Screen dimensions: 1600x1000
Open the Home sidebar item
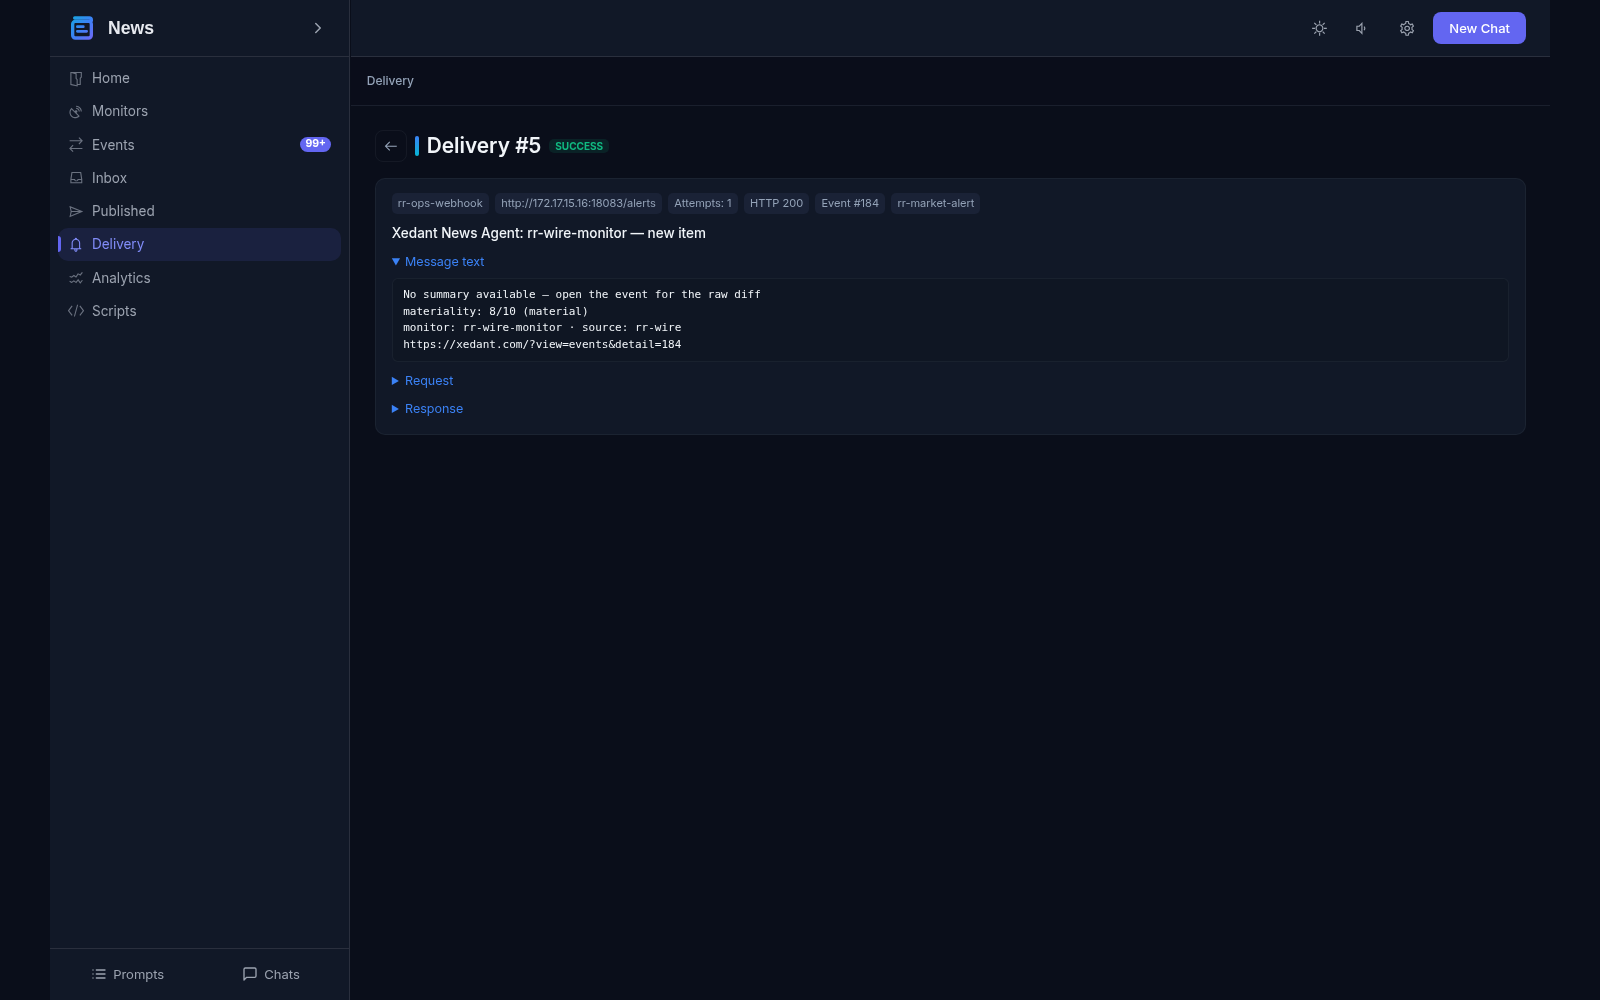[199, 78]
